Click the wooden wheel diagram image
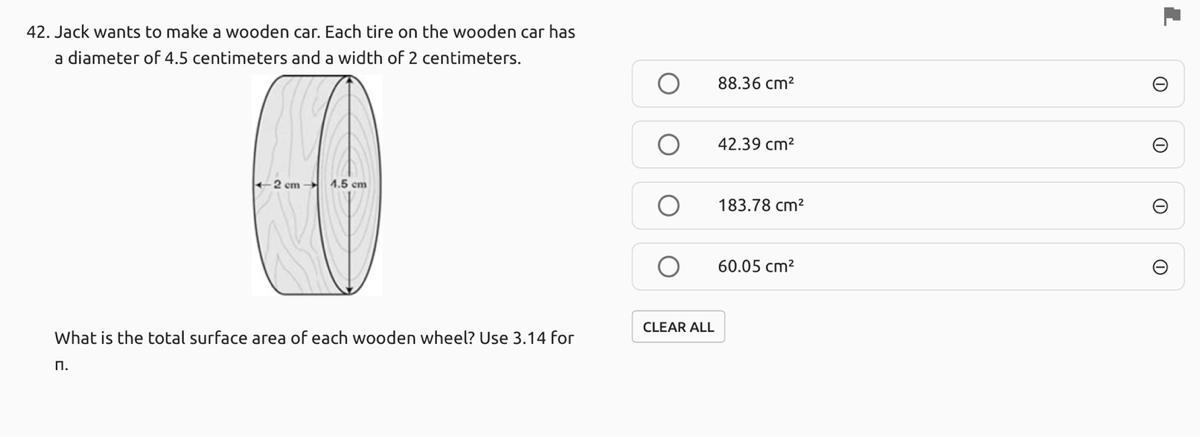 (x=316, y=184)
